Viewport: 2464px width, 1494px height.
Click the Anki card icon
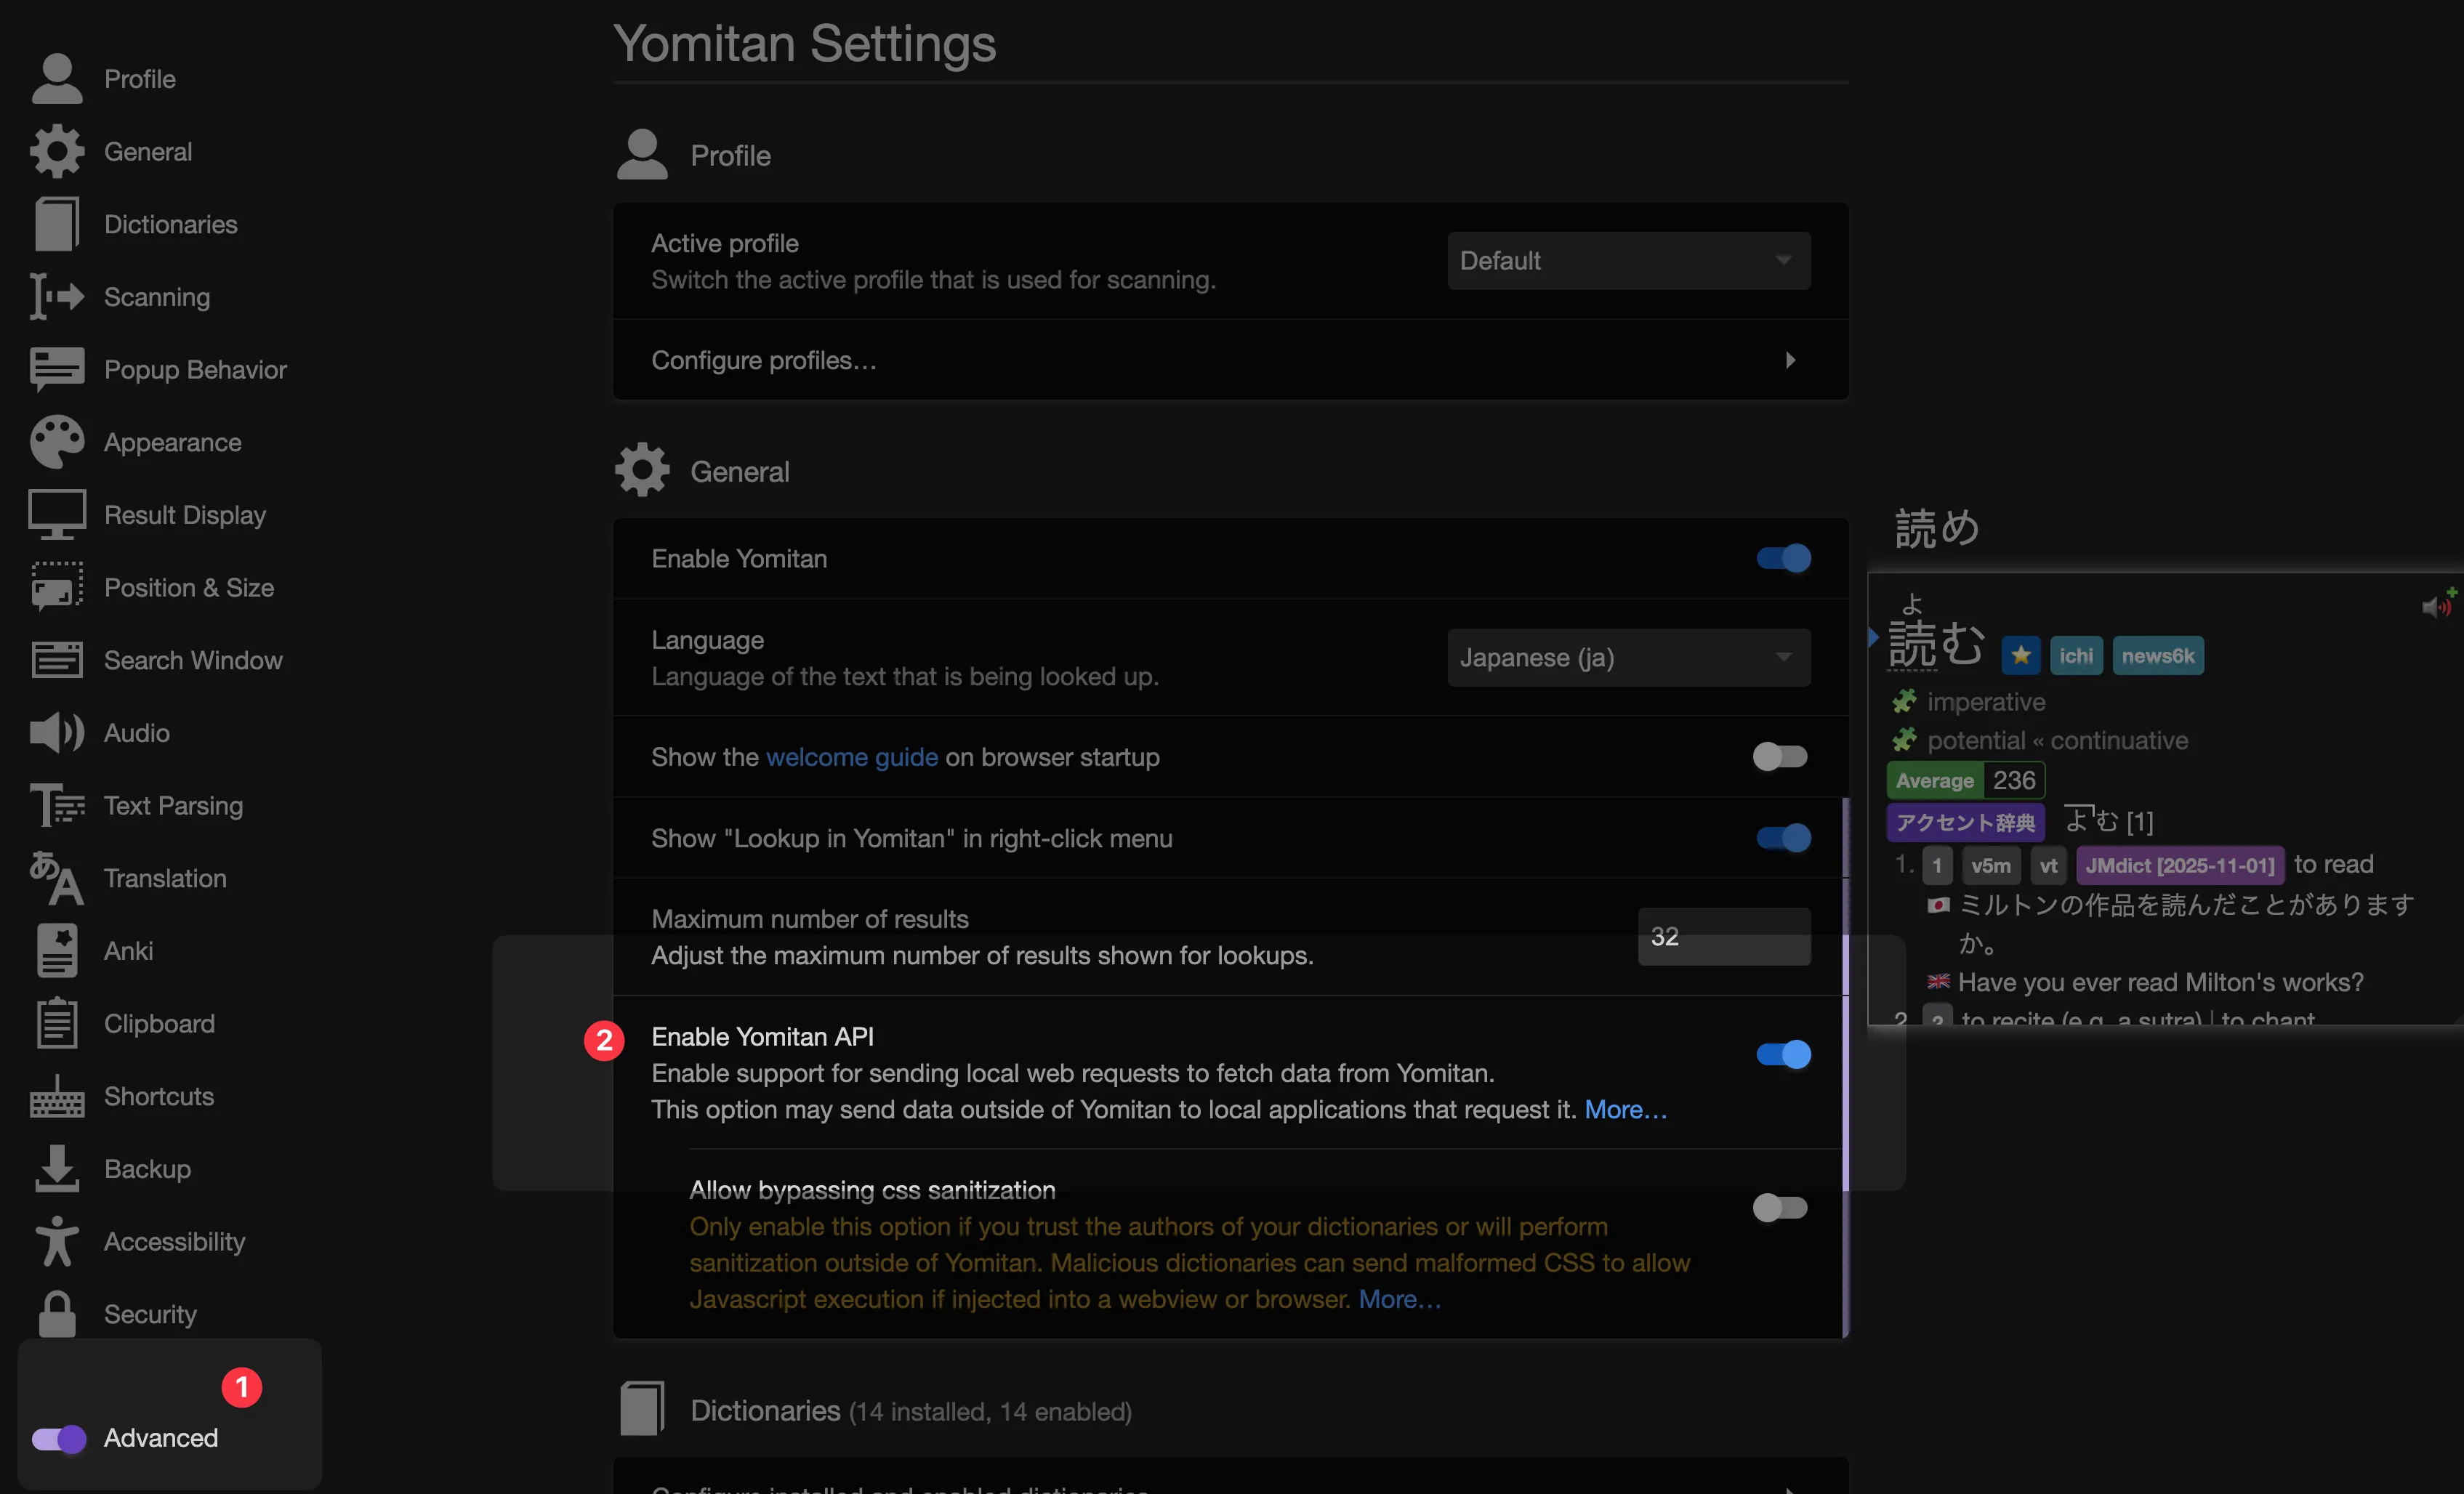pyautogui.click(x=57, y=950)
